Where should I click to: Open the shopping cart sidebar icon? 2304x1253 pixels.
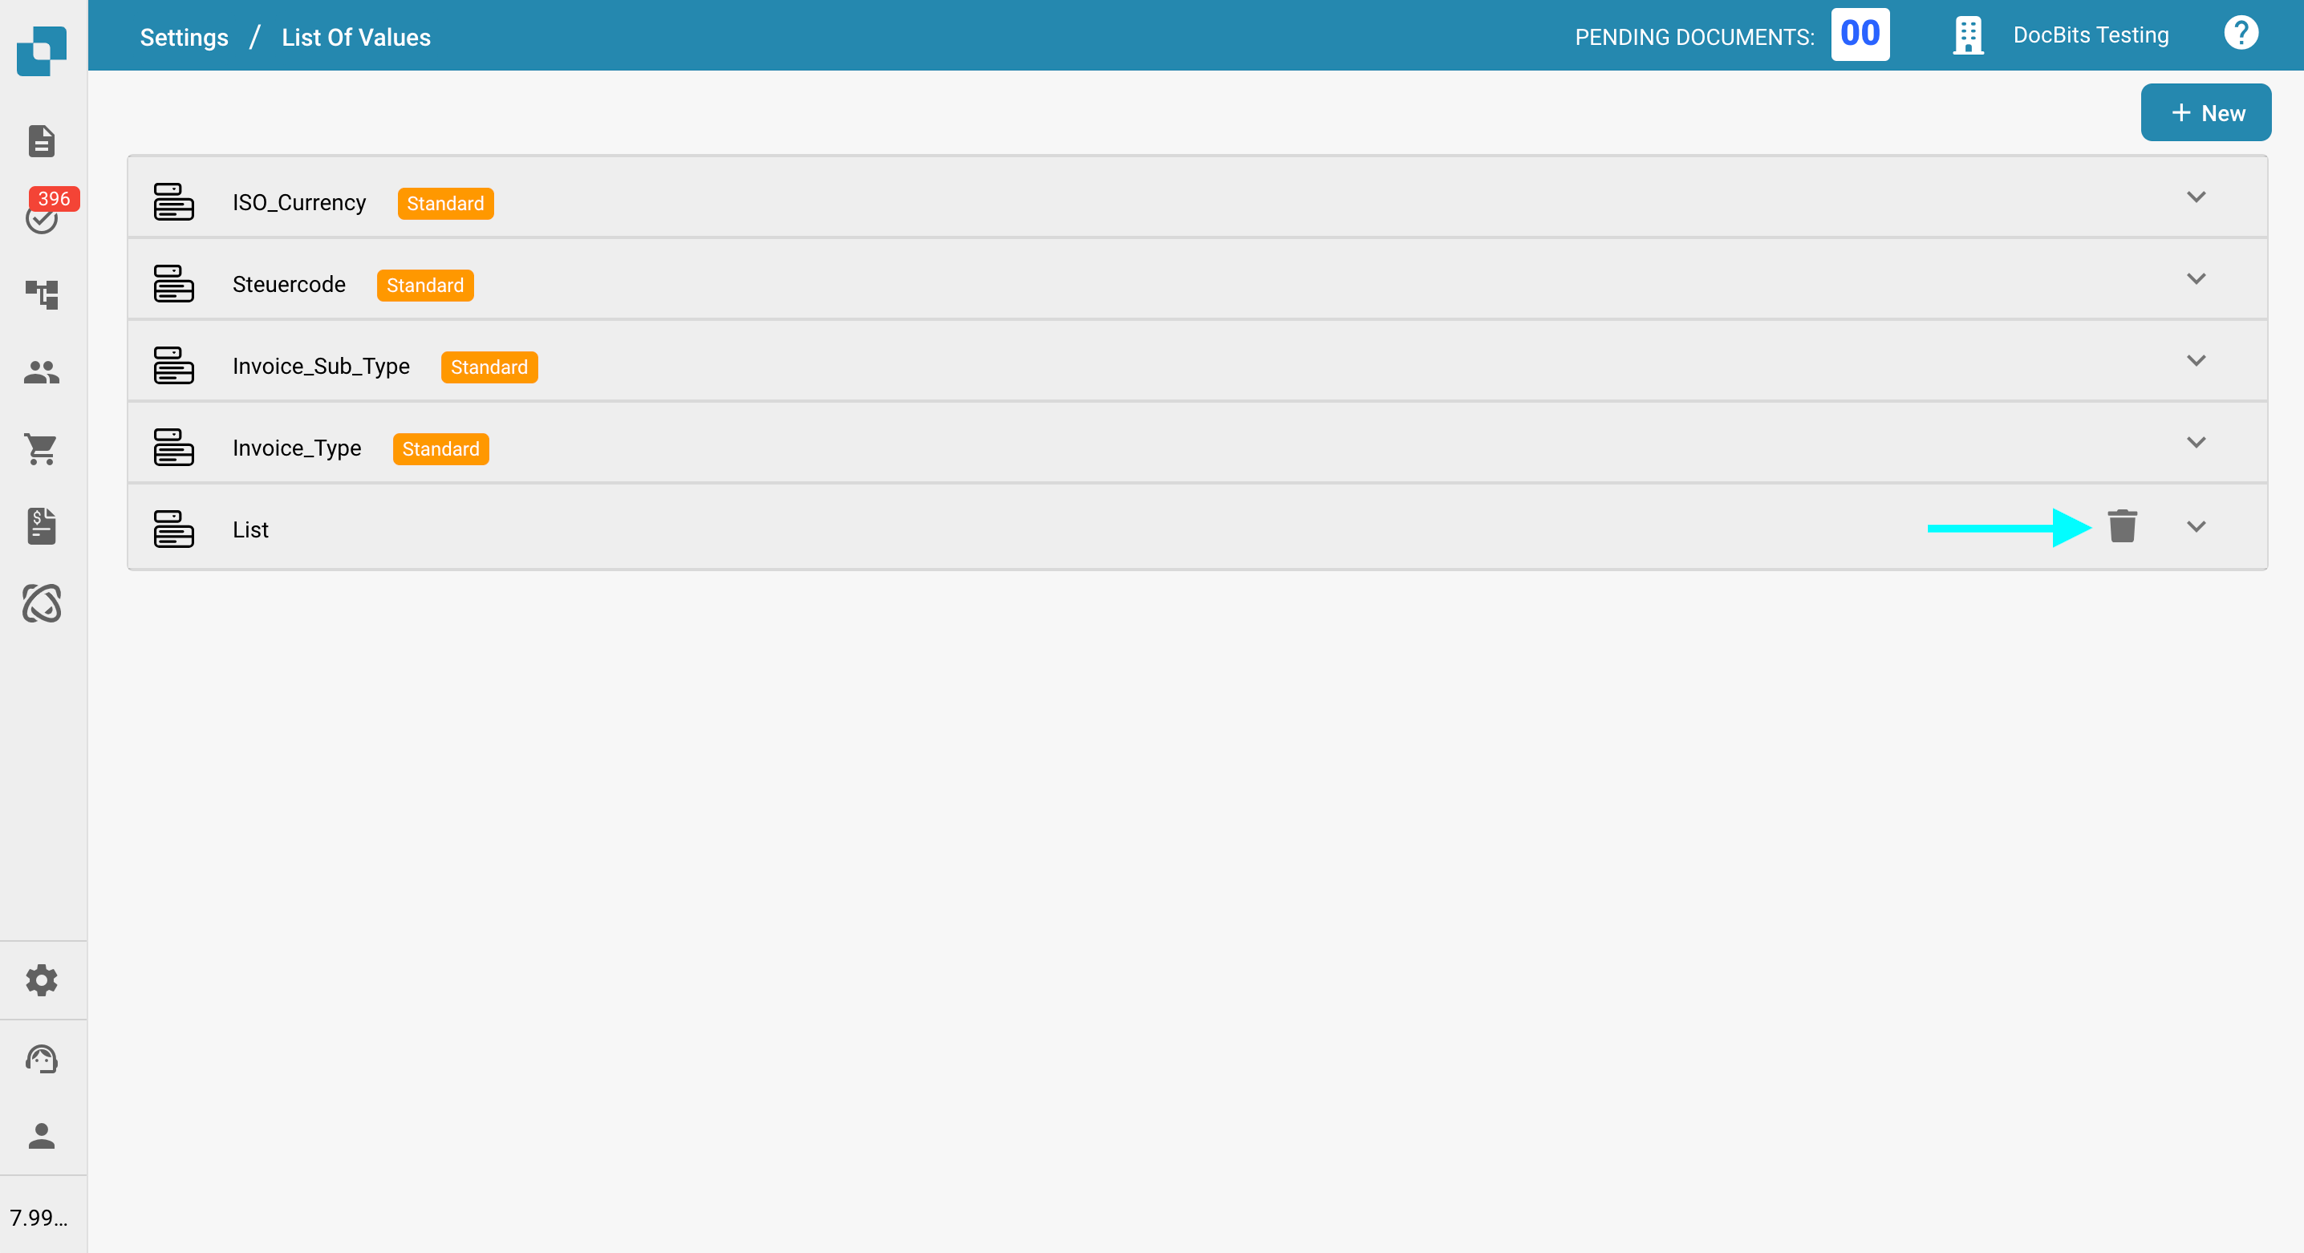[42, 449]
